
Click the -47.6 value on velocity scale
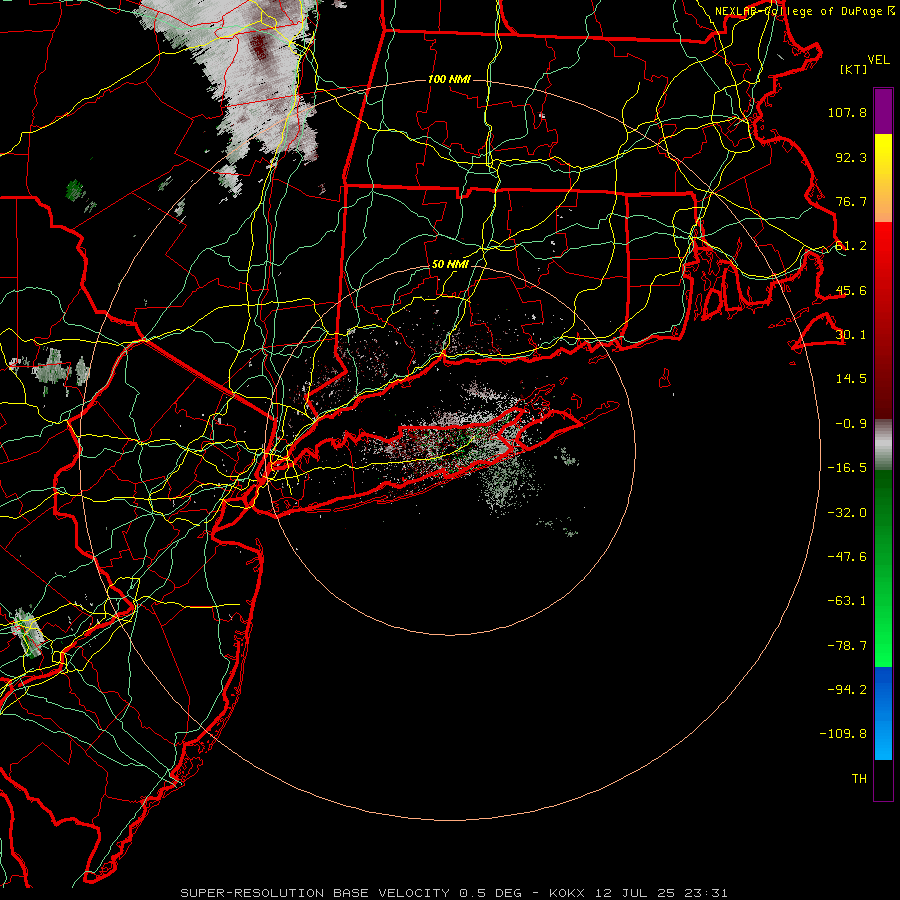coord(847,557)
